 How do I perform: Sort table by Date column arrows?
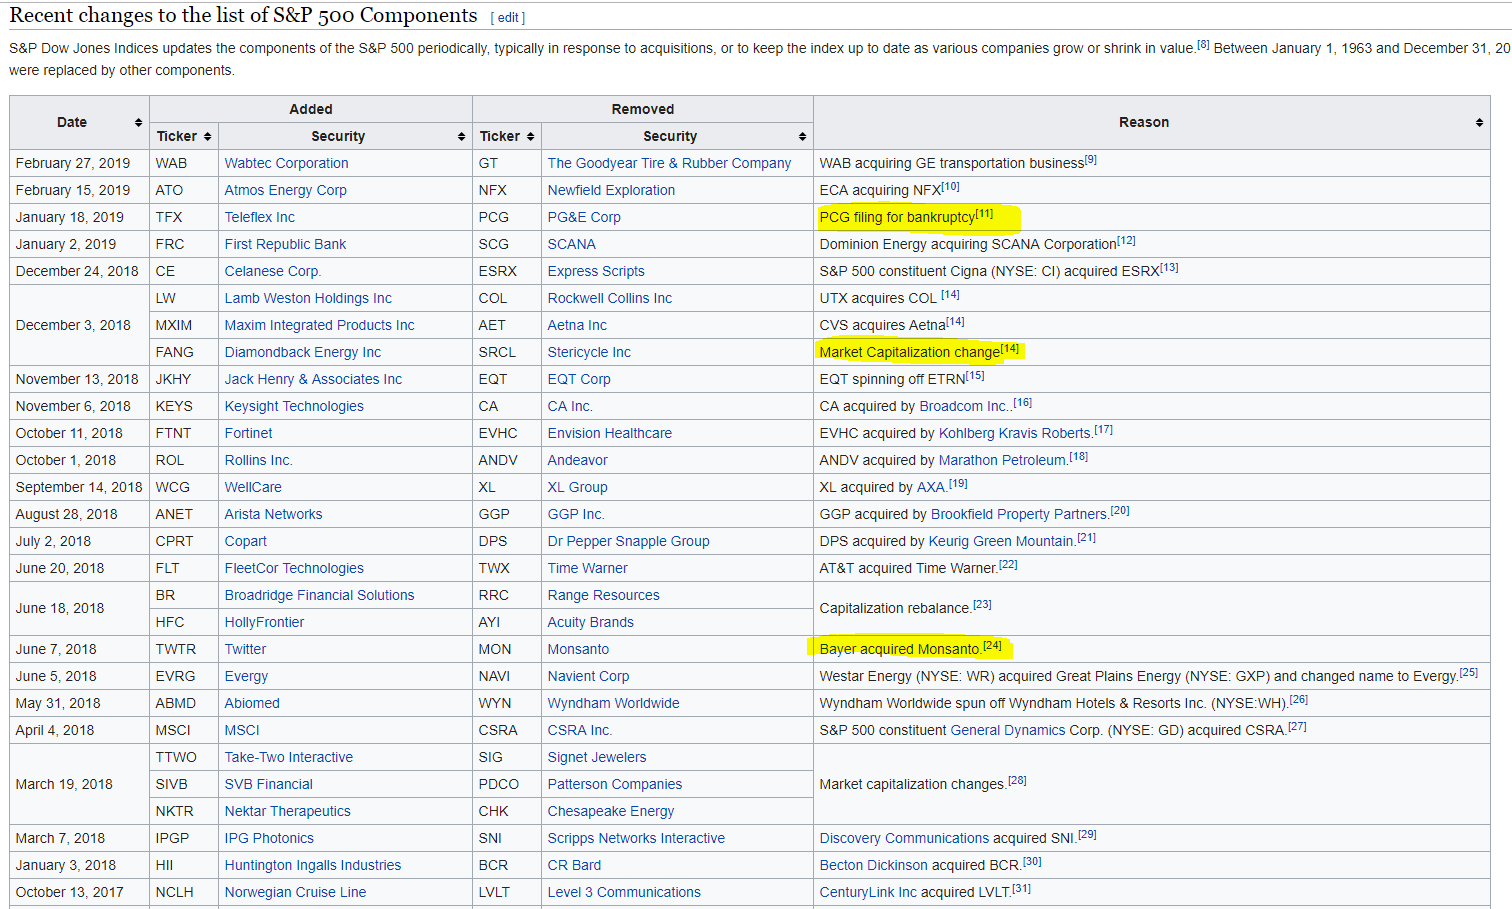coord(138,122)
